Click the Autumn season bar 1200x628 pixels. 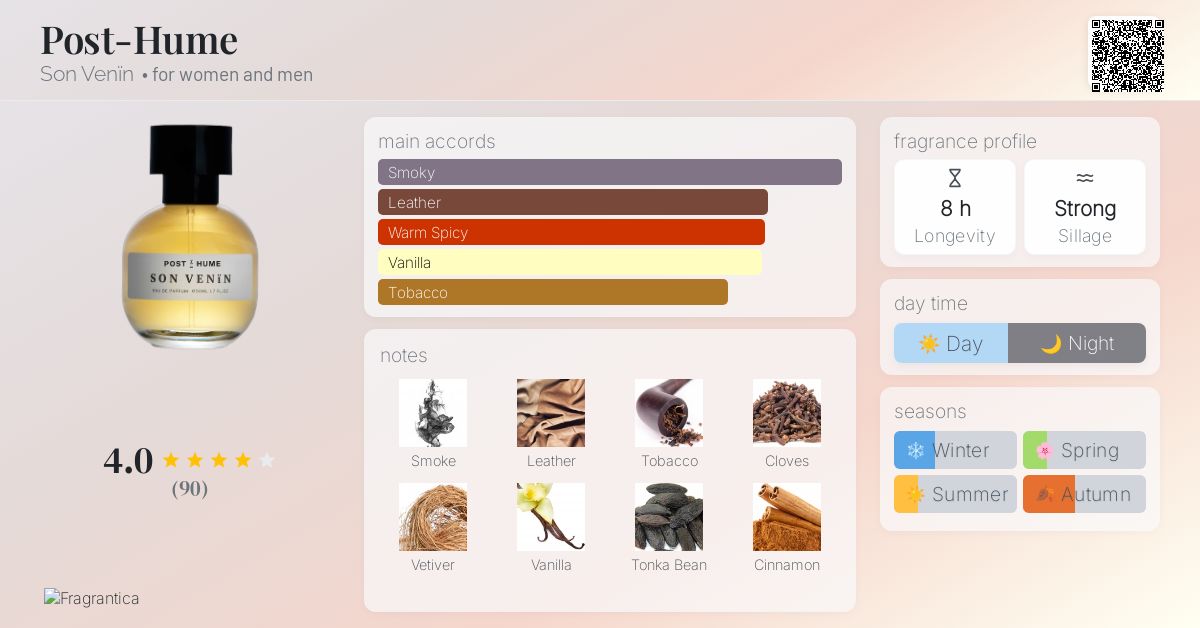1084,494
